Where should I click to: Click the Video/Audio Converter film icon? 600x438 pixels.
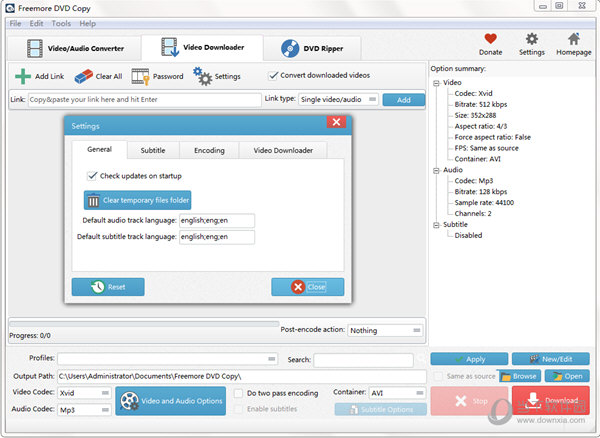pos(35,49)
